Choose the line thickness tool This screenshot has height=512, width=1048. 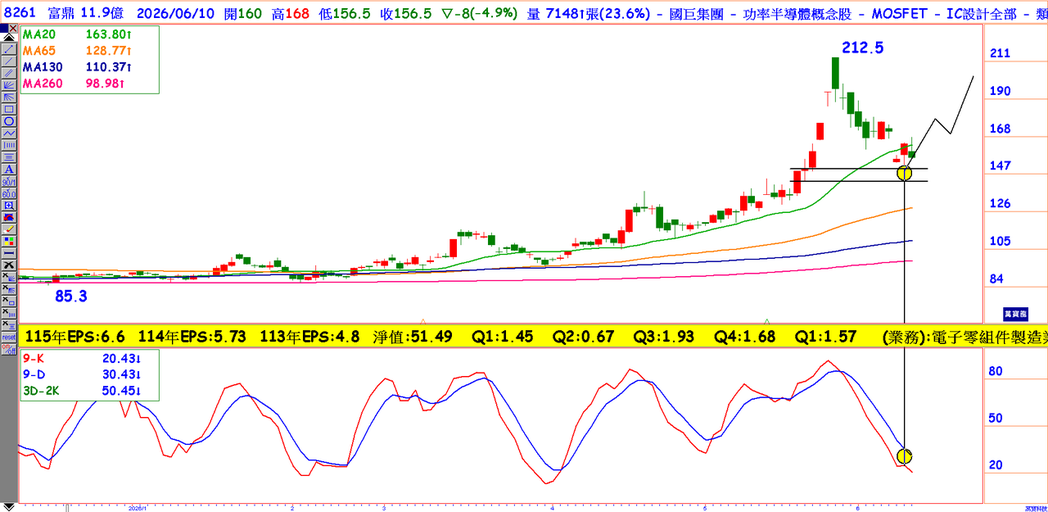pyautogui.click(x=9, y=253)
